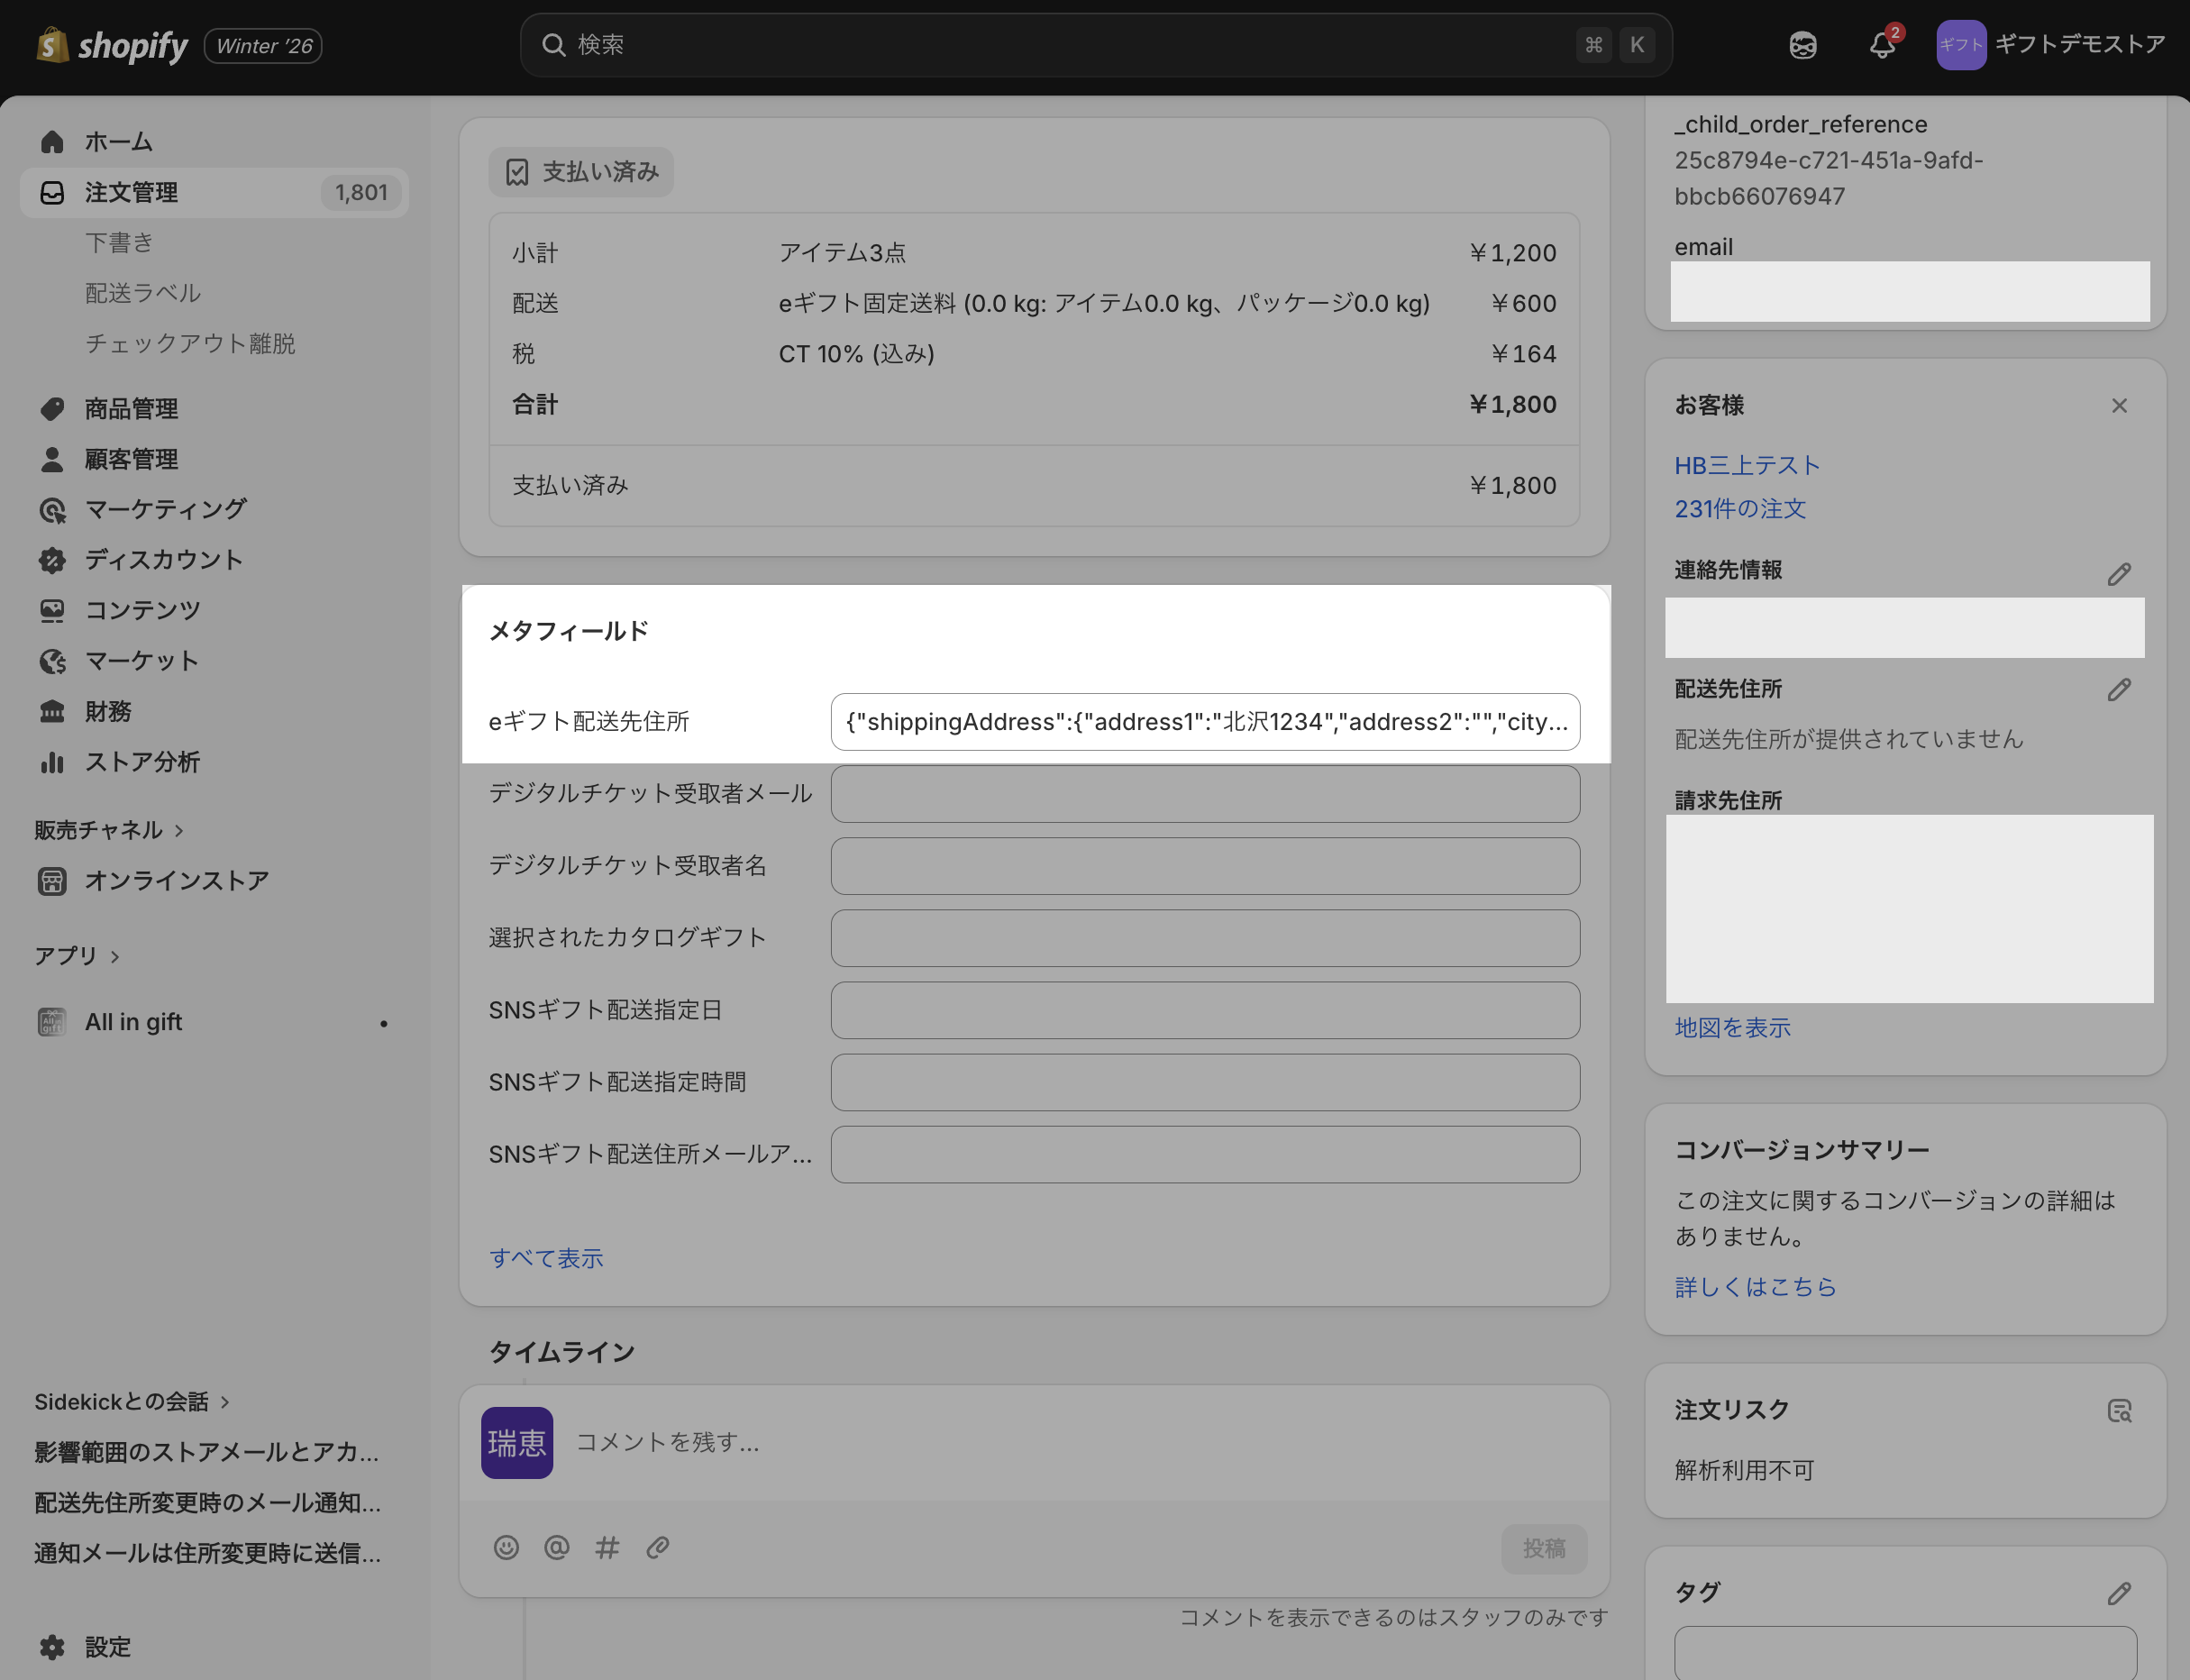The height and width of the screenshot is (1680, 2190).
Task: Click the emoji icon in comment box
Action: pos(506,1547)
